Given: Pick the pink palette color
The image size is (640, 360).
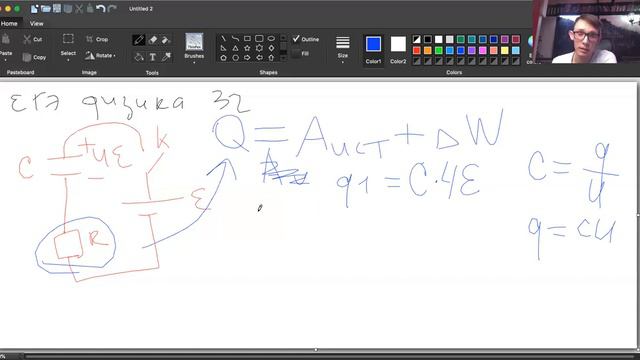Looking at the screenshot, I should (x=482, y=50).
